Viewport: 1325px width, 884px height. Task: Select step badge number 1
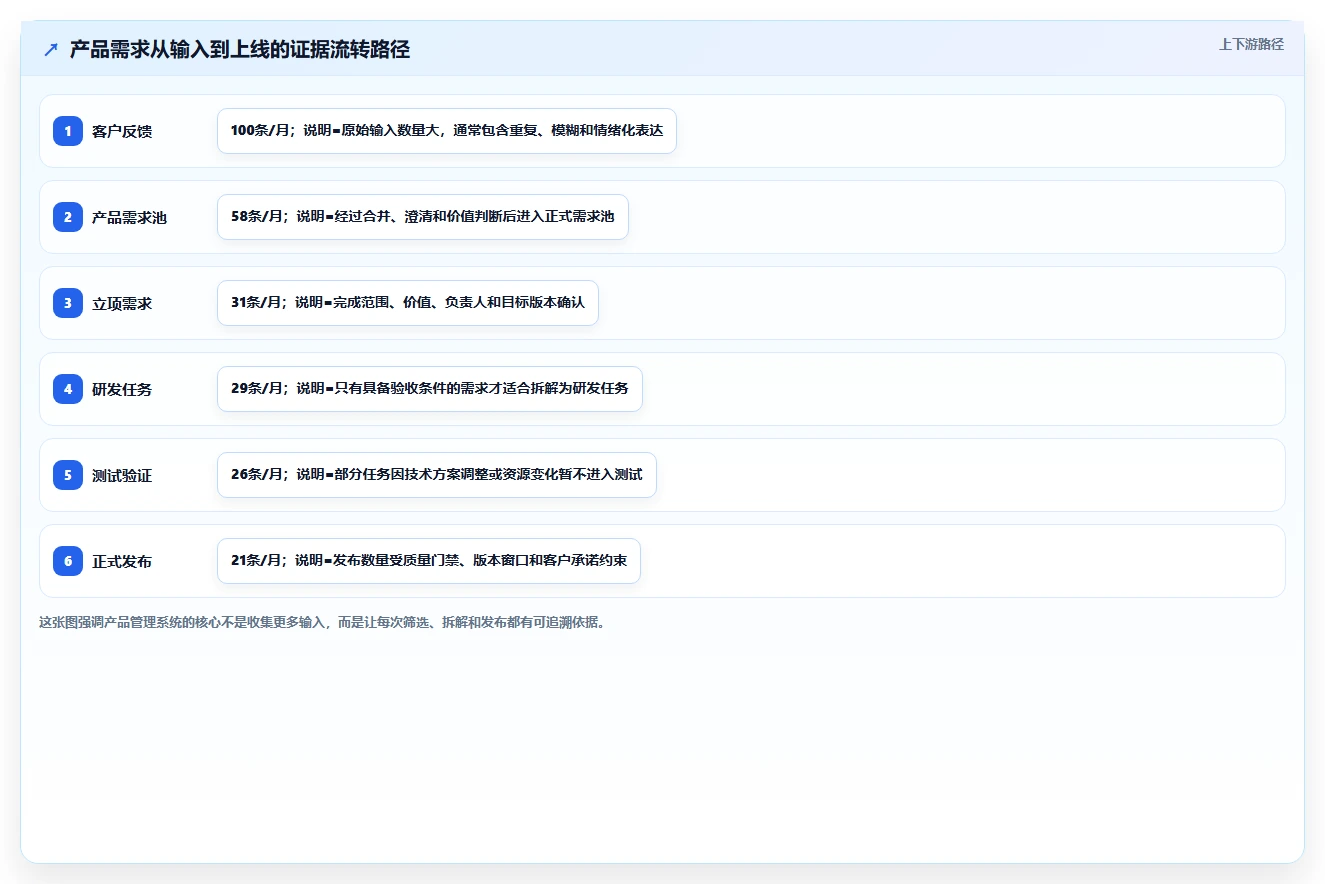(x=68, y=131)
